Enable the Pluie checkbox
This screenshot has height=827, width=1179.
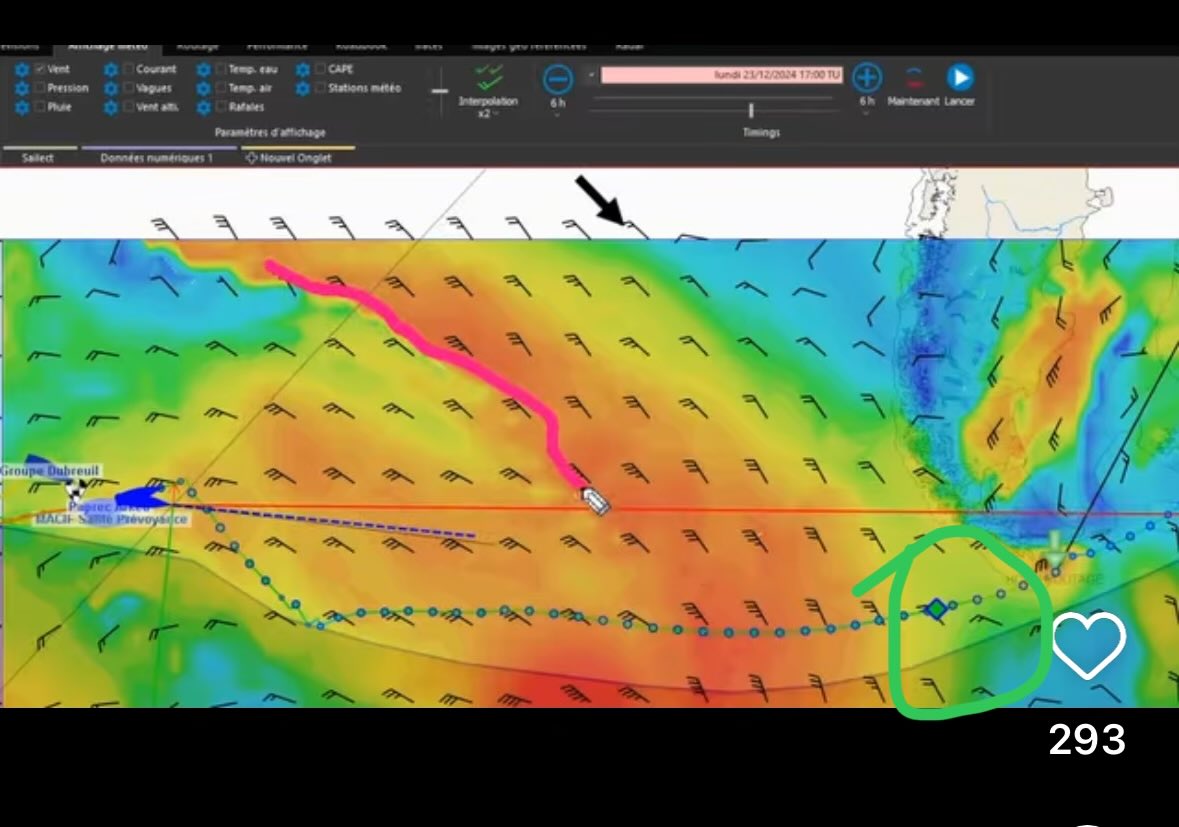[x=41, y=106]
